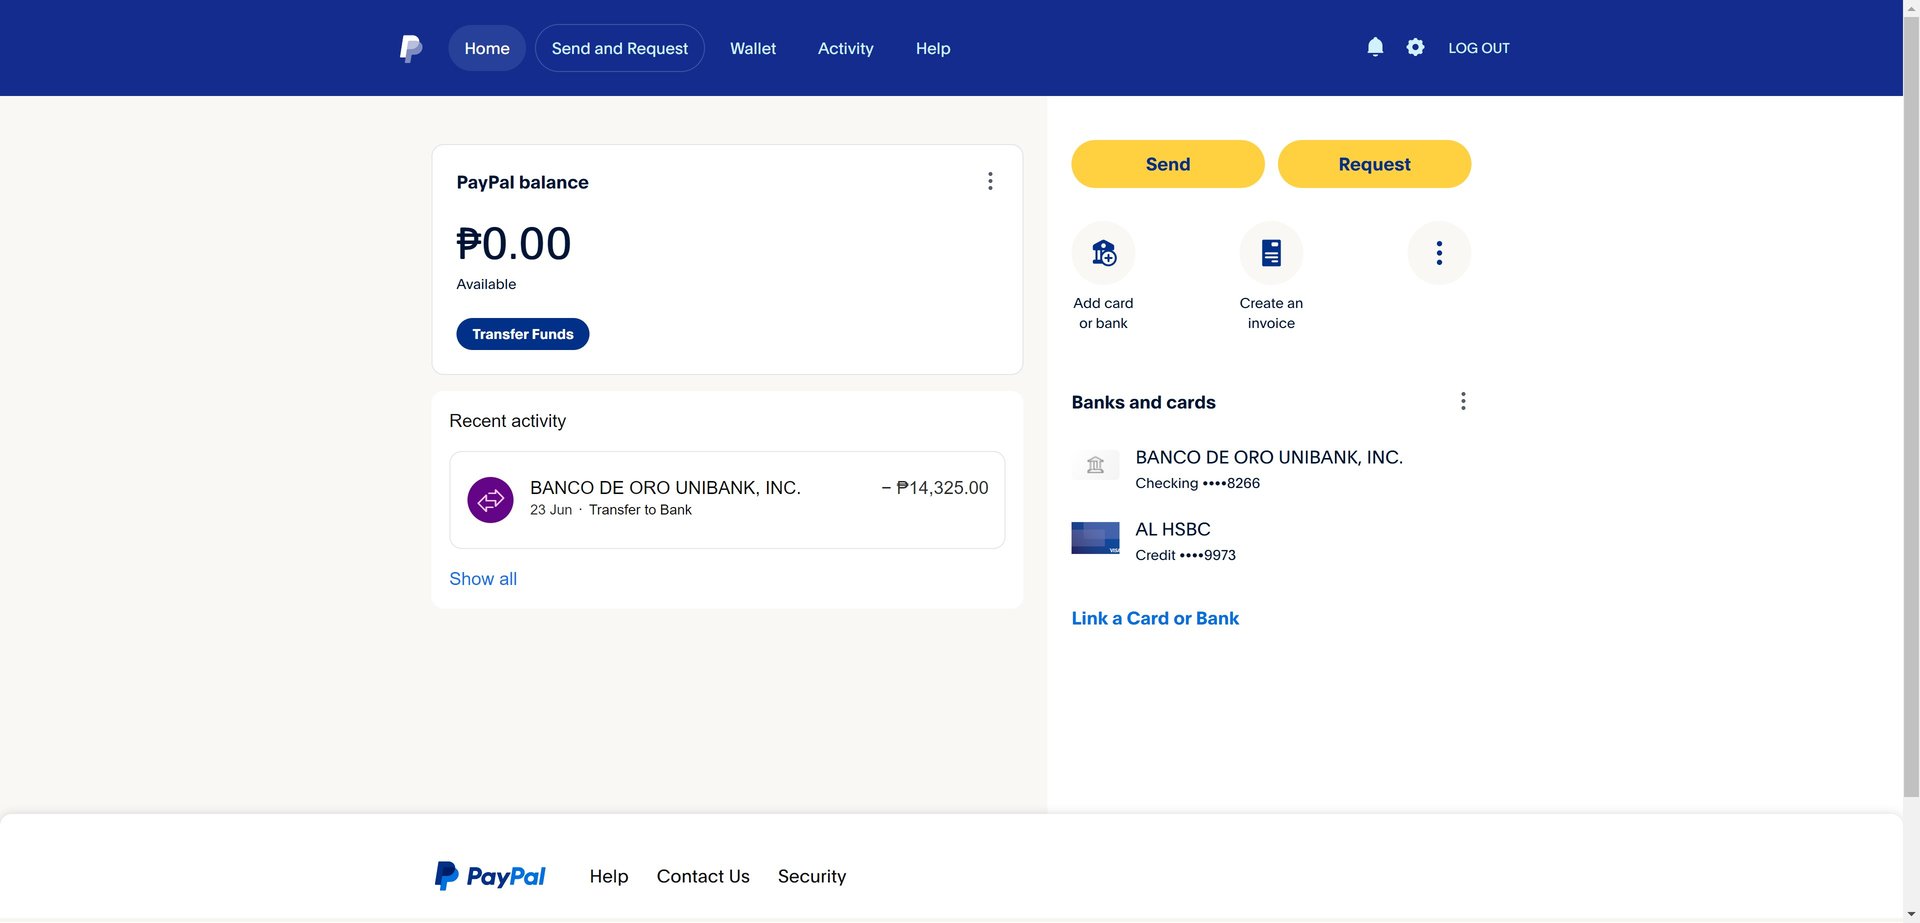
Task: Open the Show all activity link
Action: coord(483,579)
